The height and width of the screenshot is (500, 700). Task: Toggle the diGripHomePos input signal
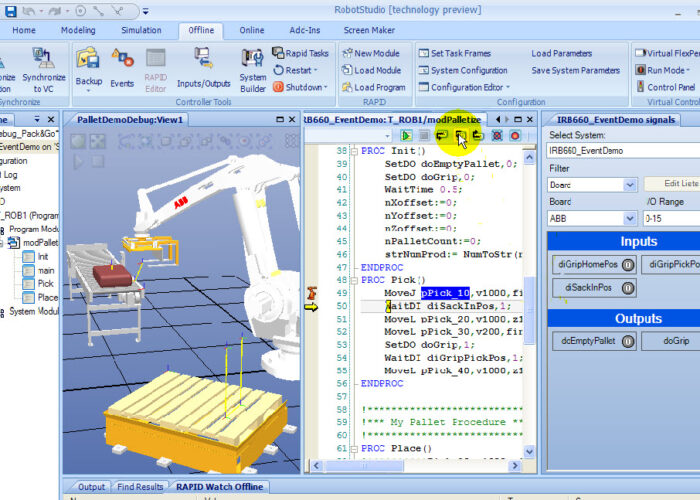pos(594,265)
